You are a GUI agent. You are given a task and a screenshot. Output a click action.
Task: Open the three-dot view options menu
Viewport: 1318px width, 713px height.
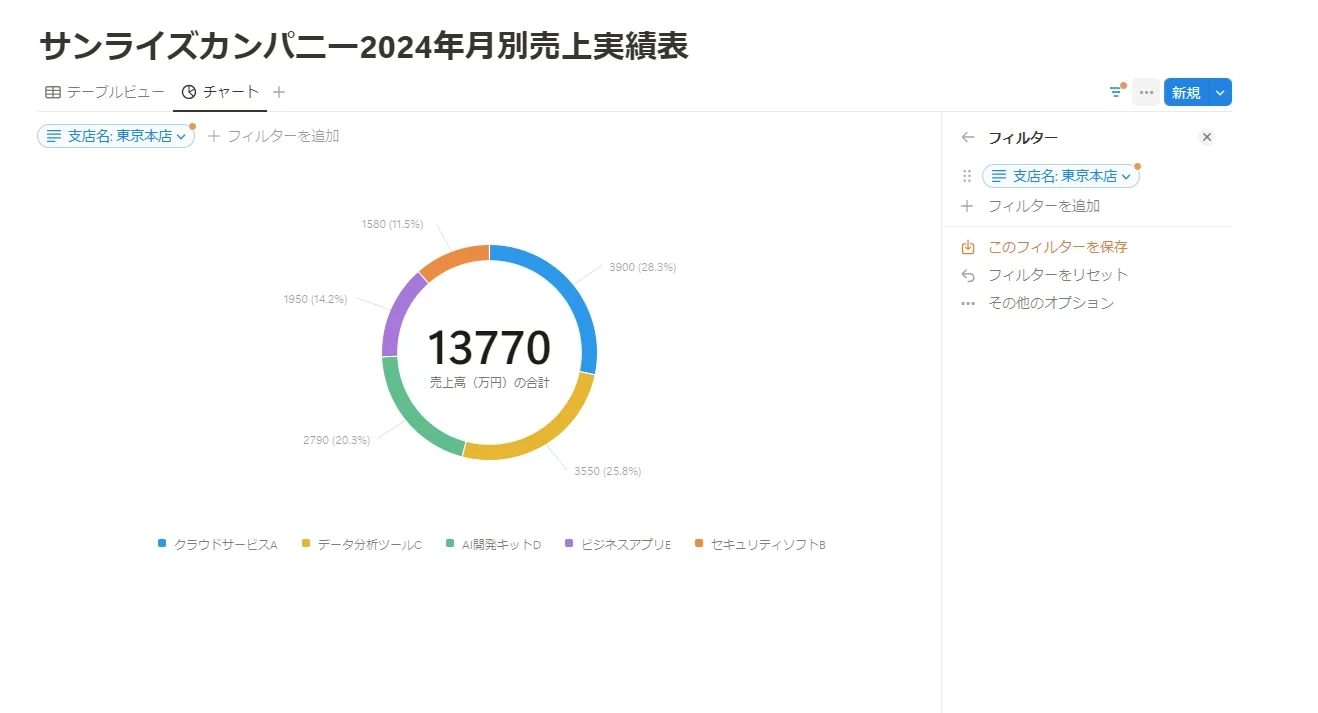pos(1146,92)
